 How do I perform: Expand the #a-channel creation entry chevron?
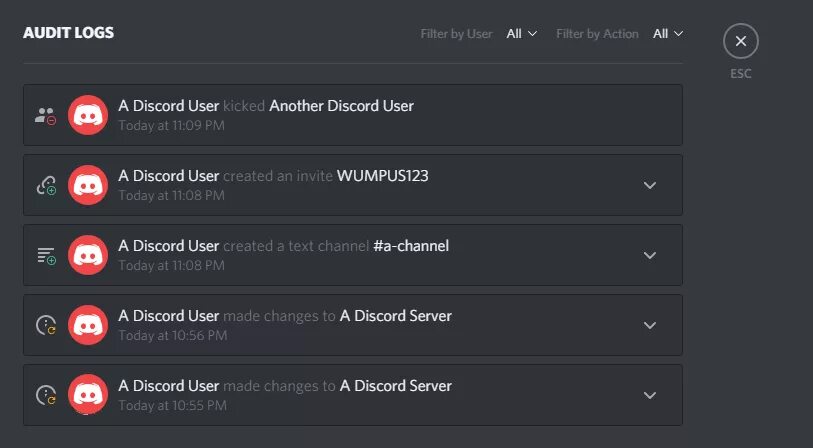[x=650, y=255]
